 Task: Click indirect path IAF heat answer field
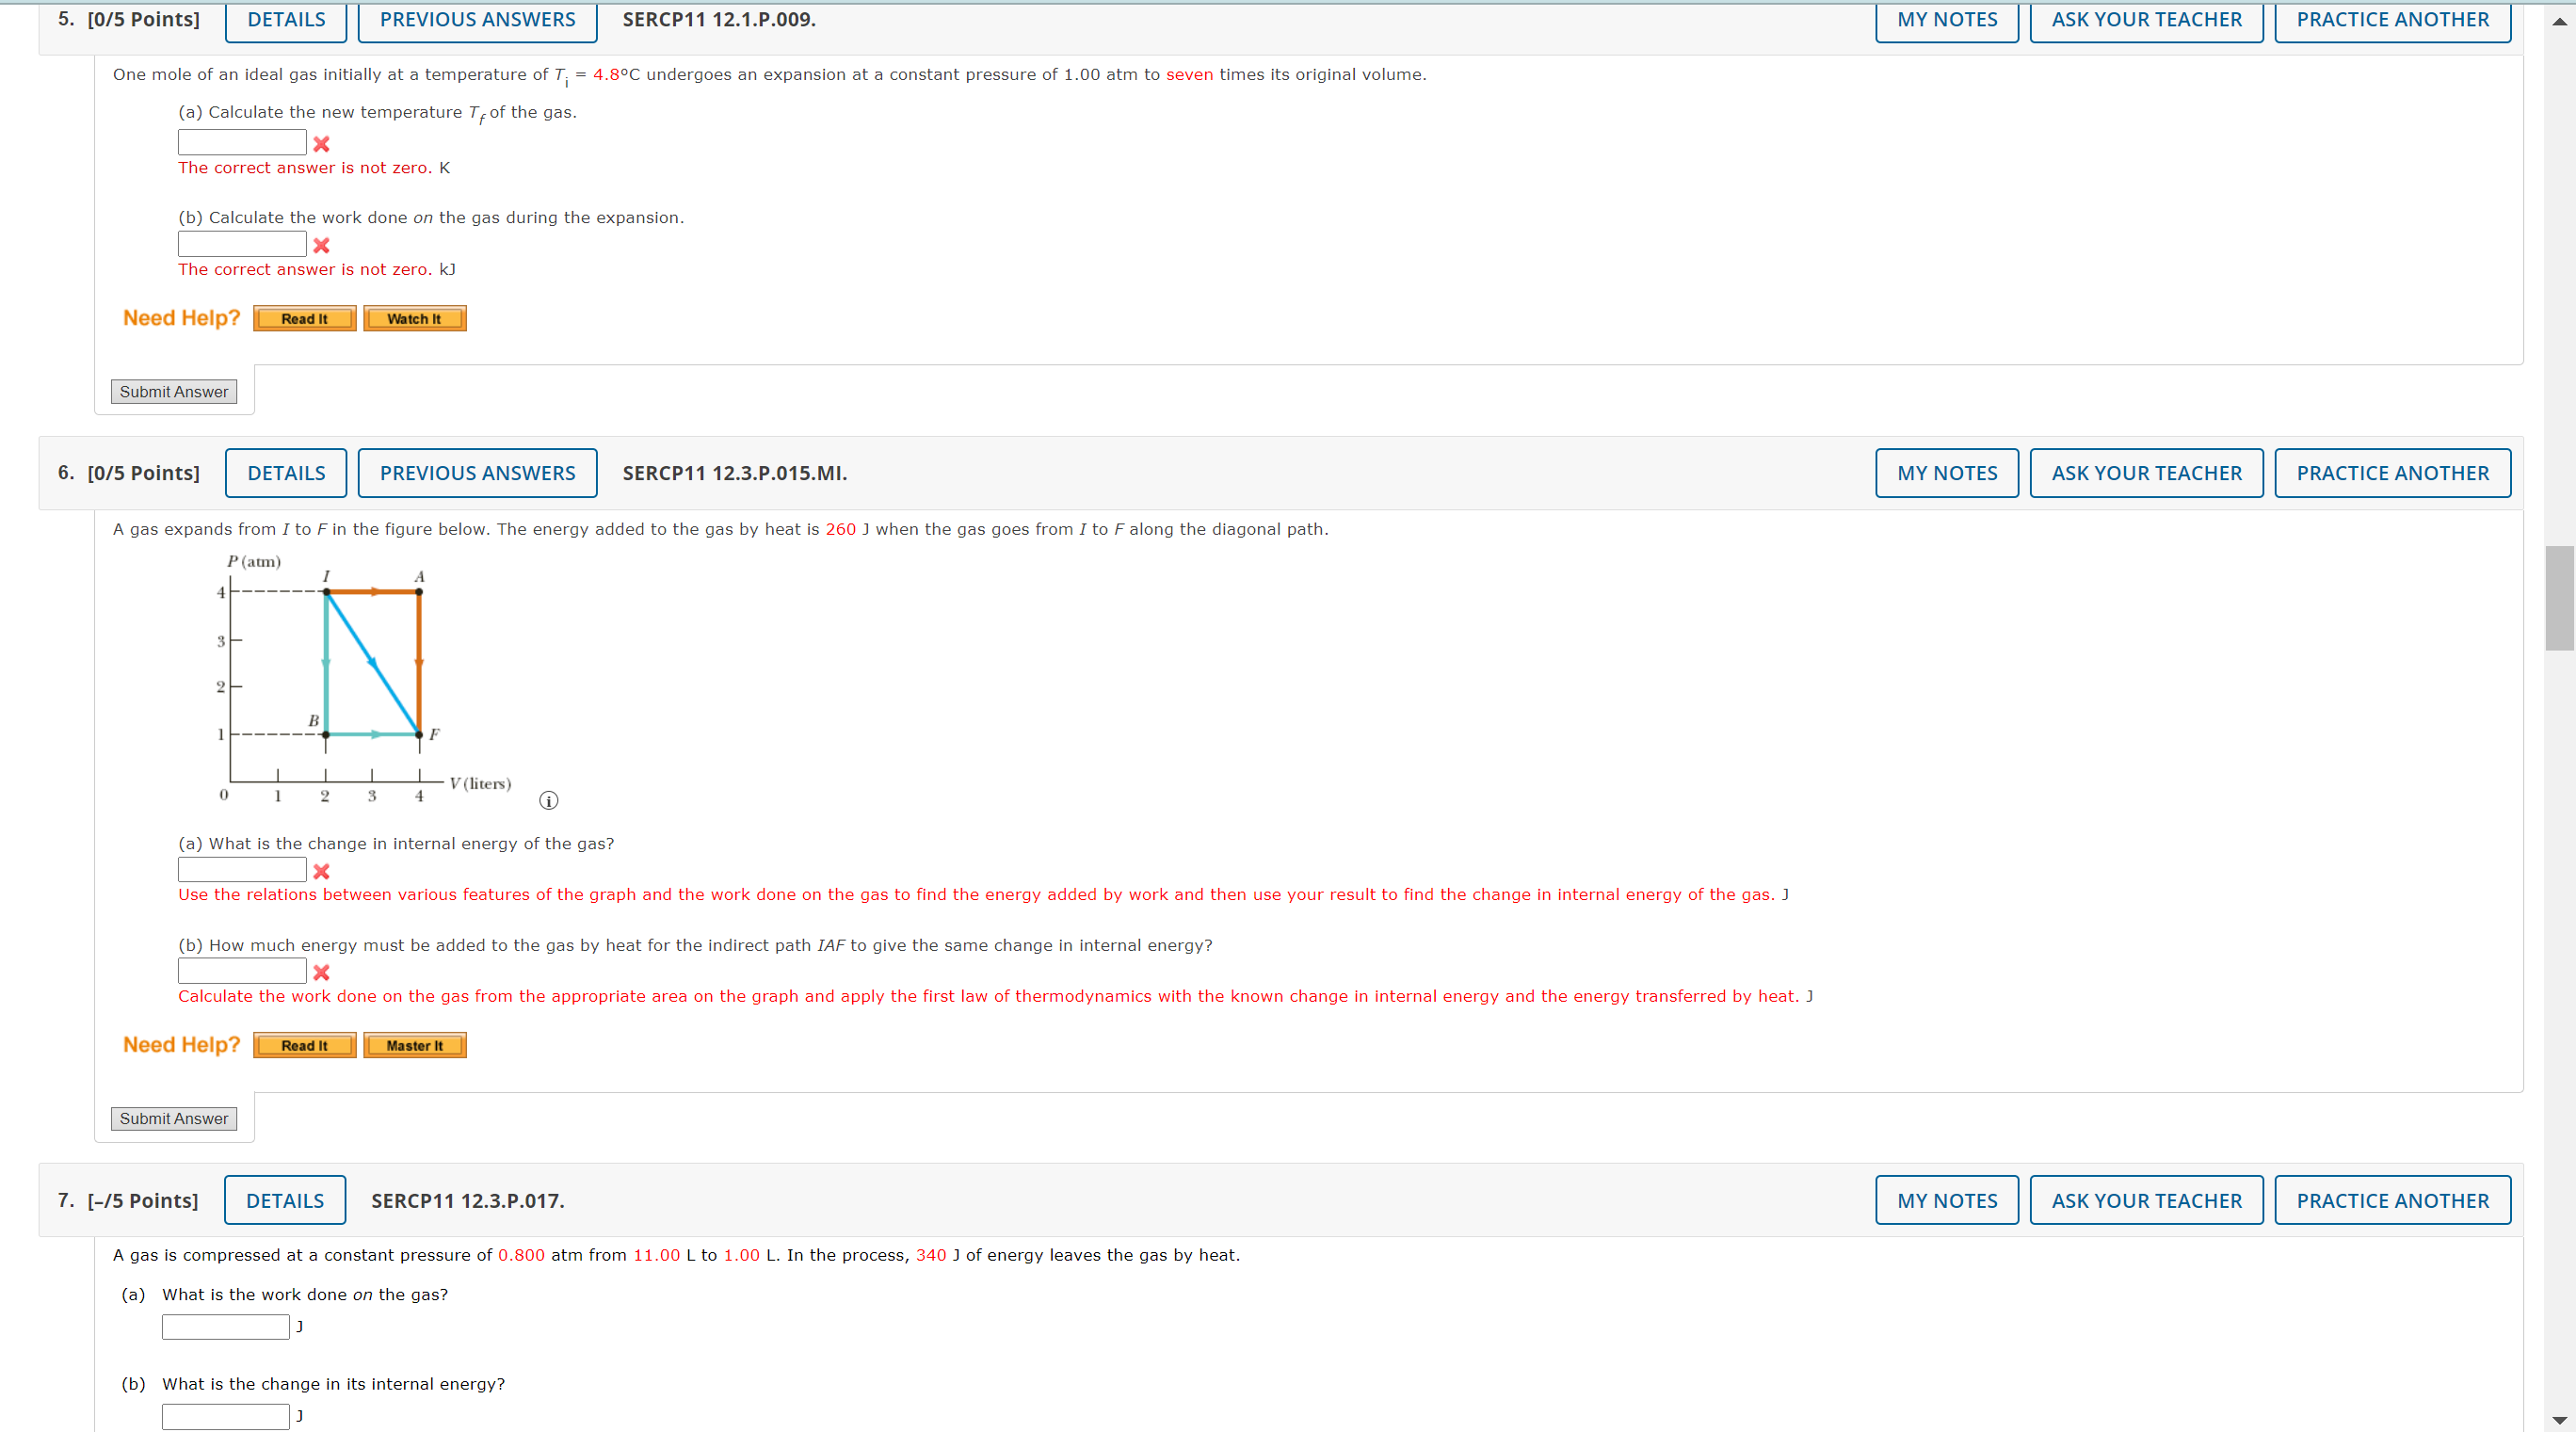point(242,971)
